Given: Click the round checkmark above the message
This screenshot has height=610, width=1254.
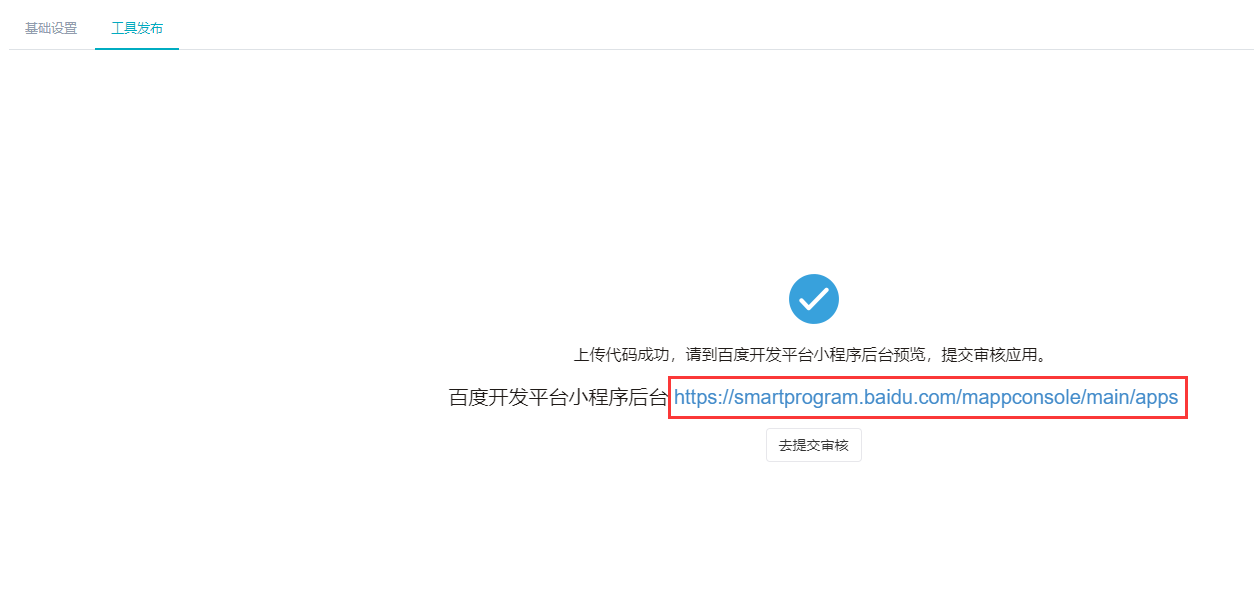Looking at the screenshot, I should click(x=813, y=299).
